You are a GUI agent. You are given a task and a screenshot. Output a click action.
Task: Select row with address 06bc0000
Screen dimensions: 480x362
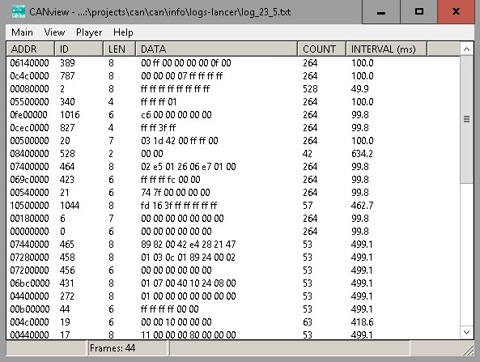(x=233, y=283)
